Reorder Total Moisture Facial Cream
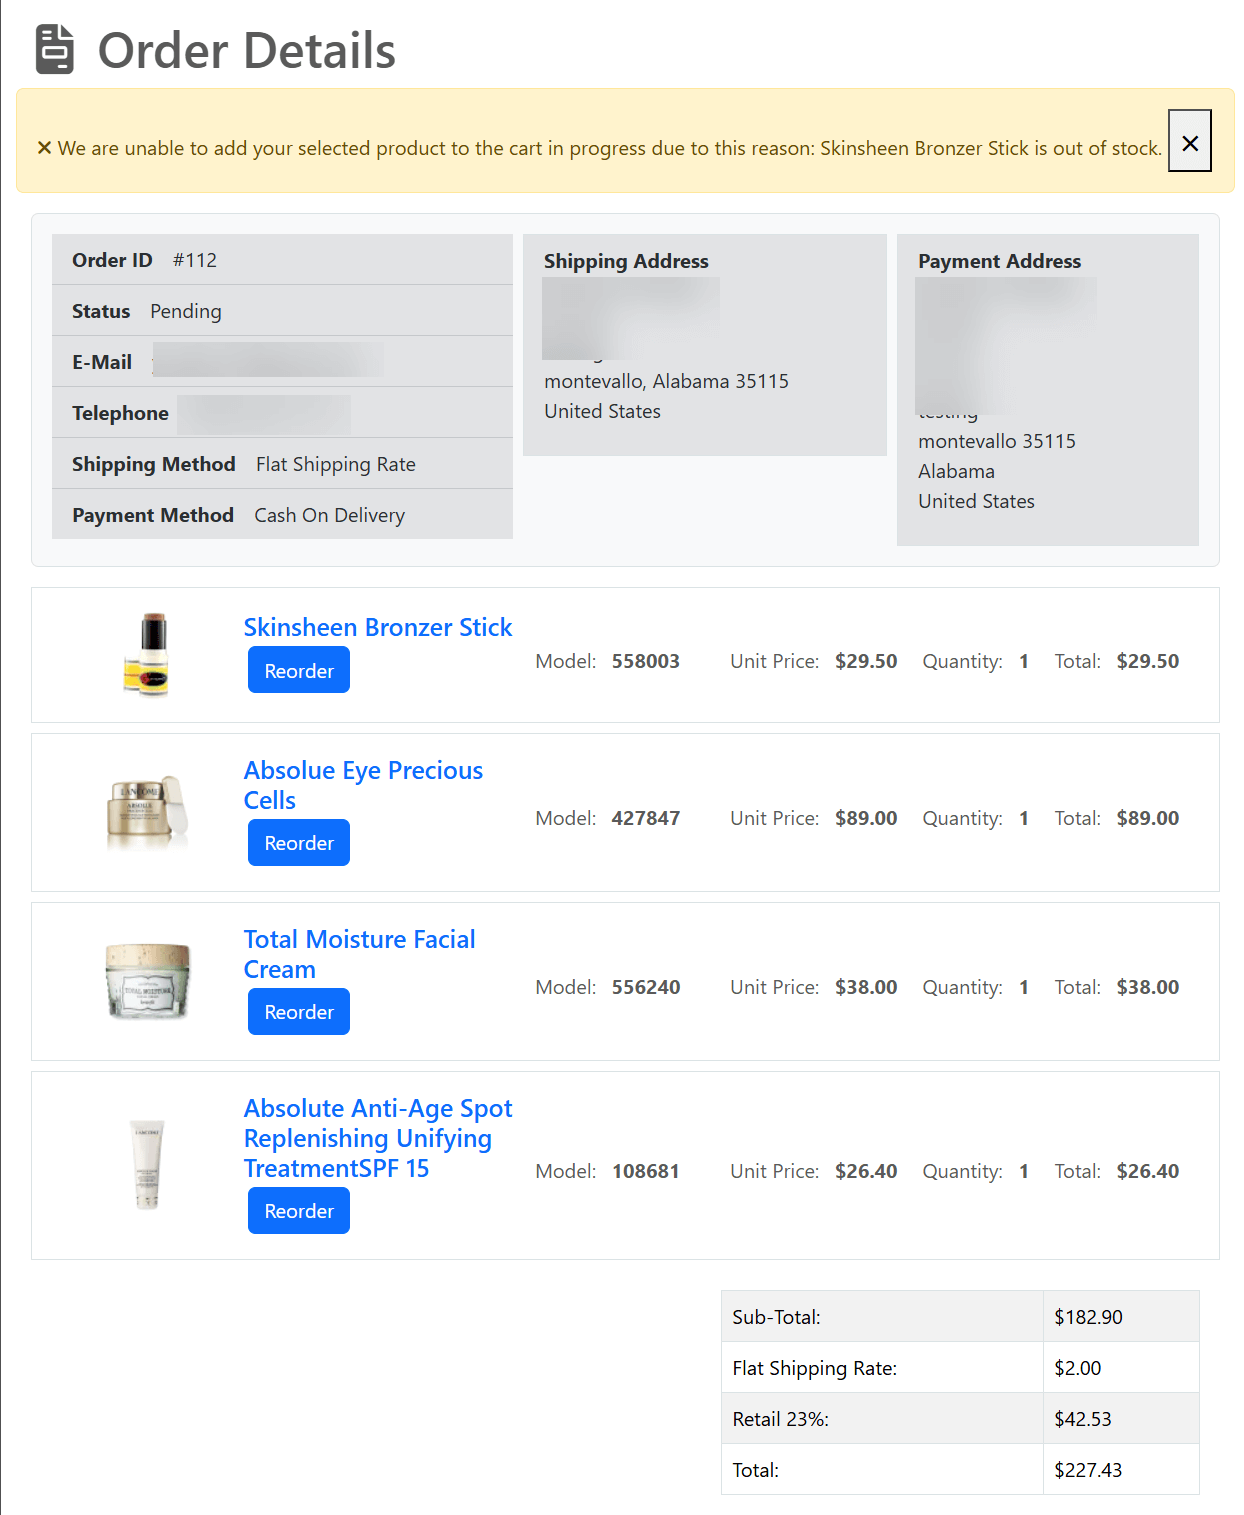The height and width of the screenshot is (1515, 1244). pos(298,1011)
